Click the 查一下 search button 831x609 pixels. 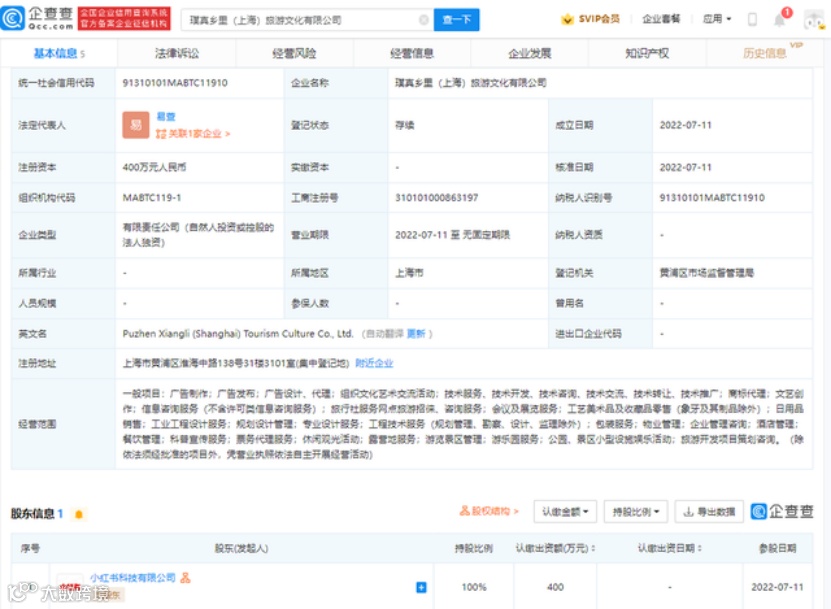(456, 20)
